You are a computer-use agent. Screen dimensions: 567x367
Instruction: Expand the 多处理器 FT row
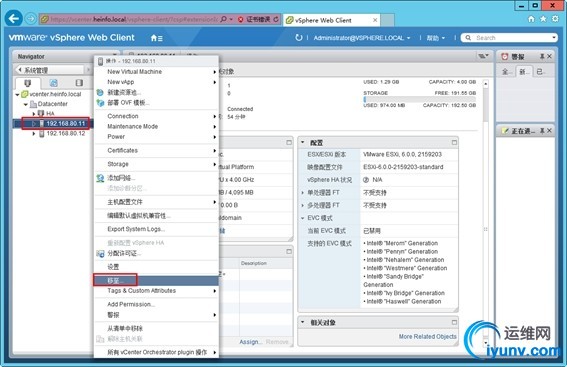pyautogui.click(x=303, y=205)
